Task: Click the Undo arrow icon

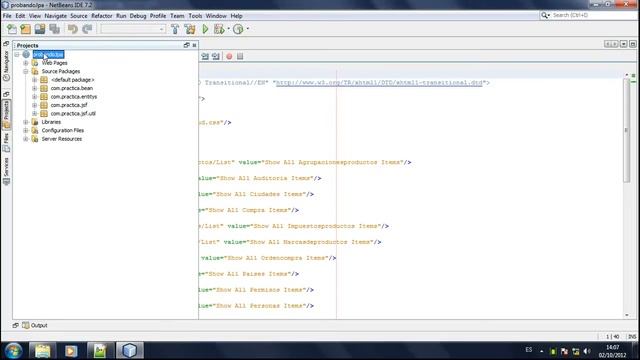Action: point(73,29)
